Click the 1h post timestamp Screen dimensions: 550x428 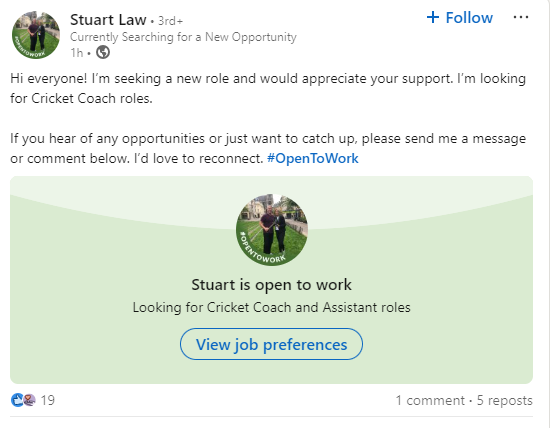pos(77,53)
